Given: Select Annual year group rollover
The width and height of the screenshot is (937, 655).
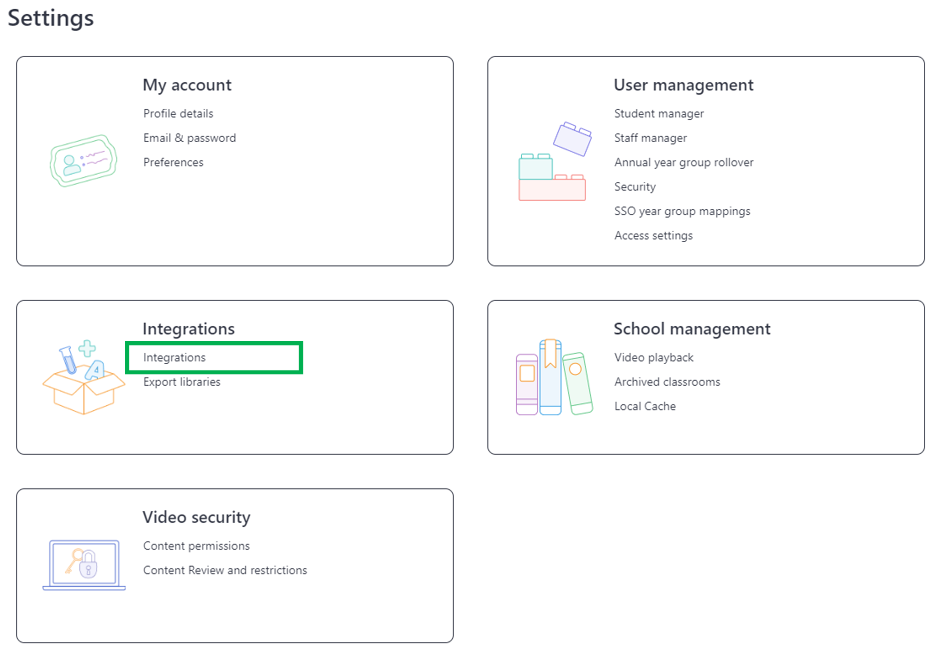Looking at the screenshot, I should click(x=684, y=163).
